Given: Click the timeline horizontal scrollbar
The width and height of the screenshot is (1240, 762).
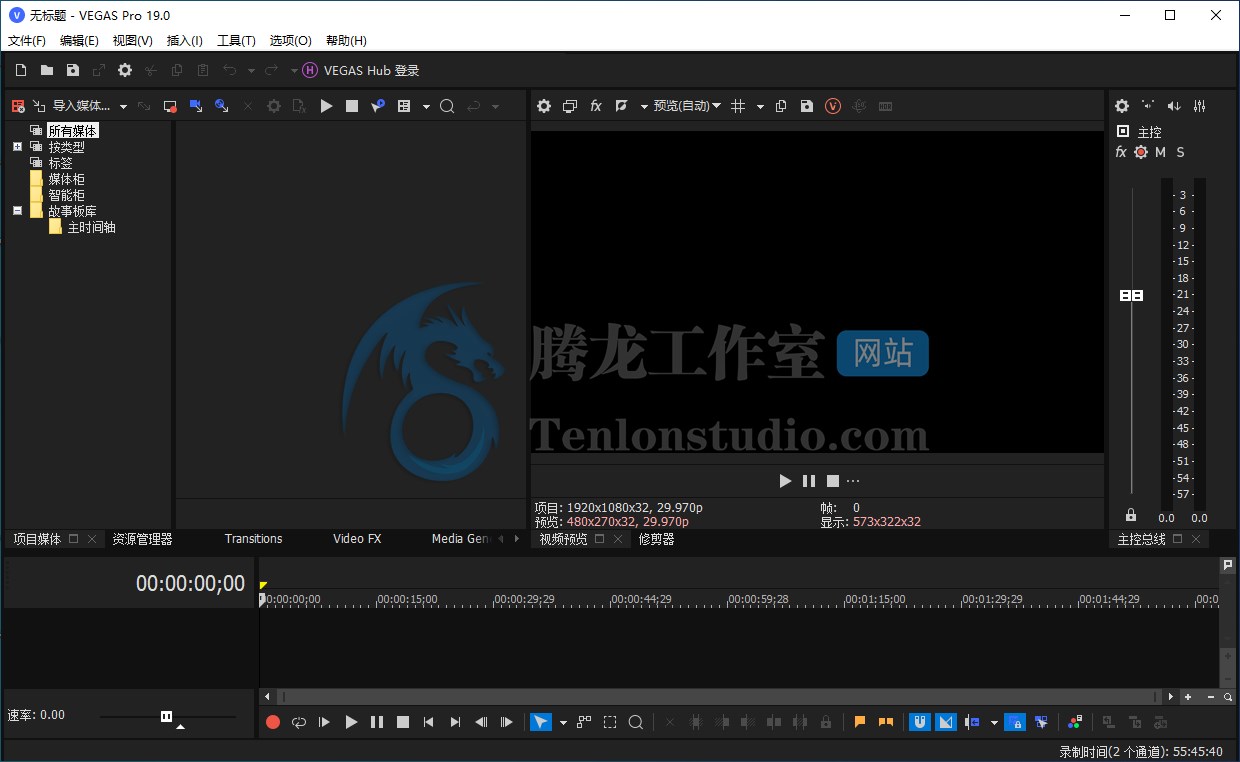Looking at the screenshot, I should point(720,697).
